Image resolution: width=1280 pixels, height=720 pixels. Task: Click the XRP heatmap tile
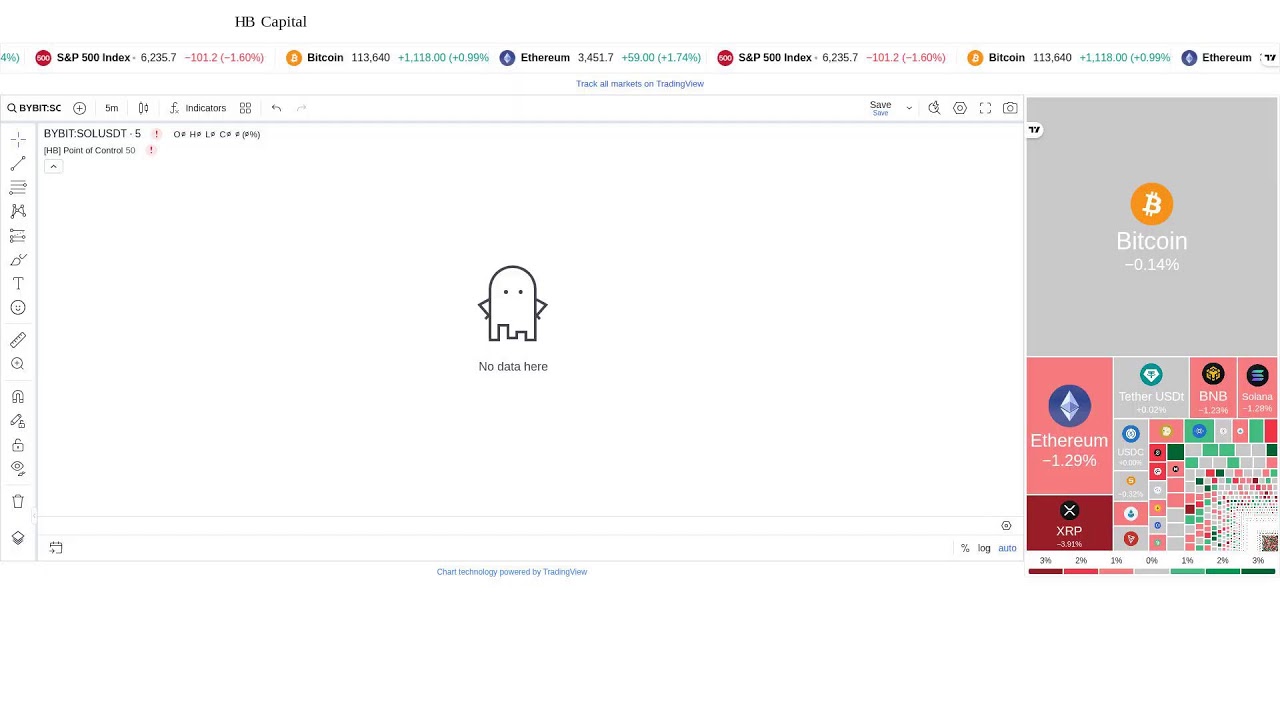[x=1069, y=523]
